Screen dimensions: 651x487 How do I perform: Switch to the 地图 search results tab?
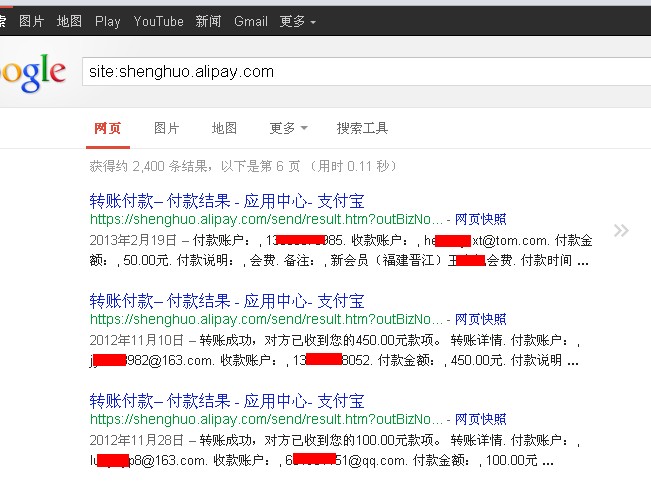(224, 129)
